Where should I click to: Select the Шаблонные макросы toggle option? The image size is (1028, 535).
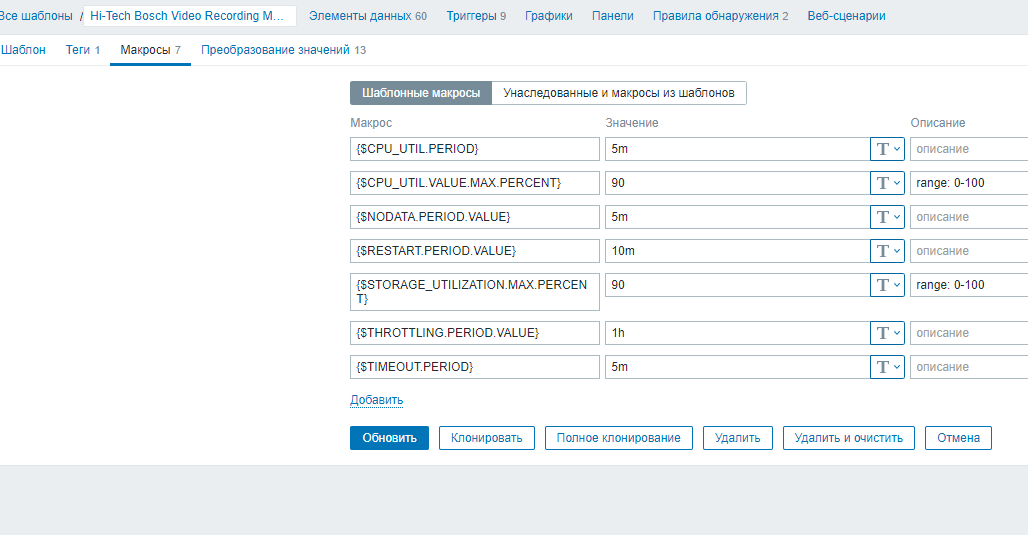(x=420, y=93)
